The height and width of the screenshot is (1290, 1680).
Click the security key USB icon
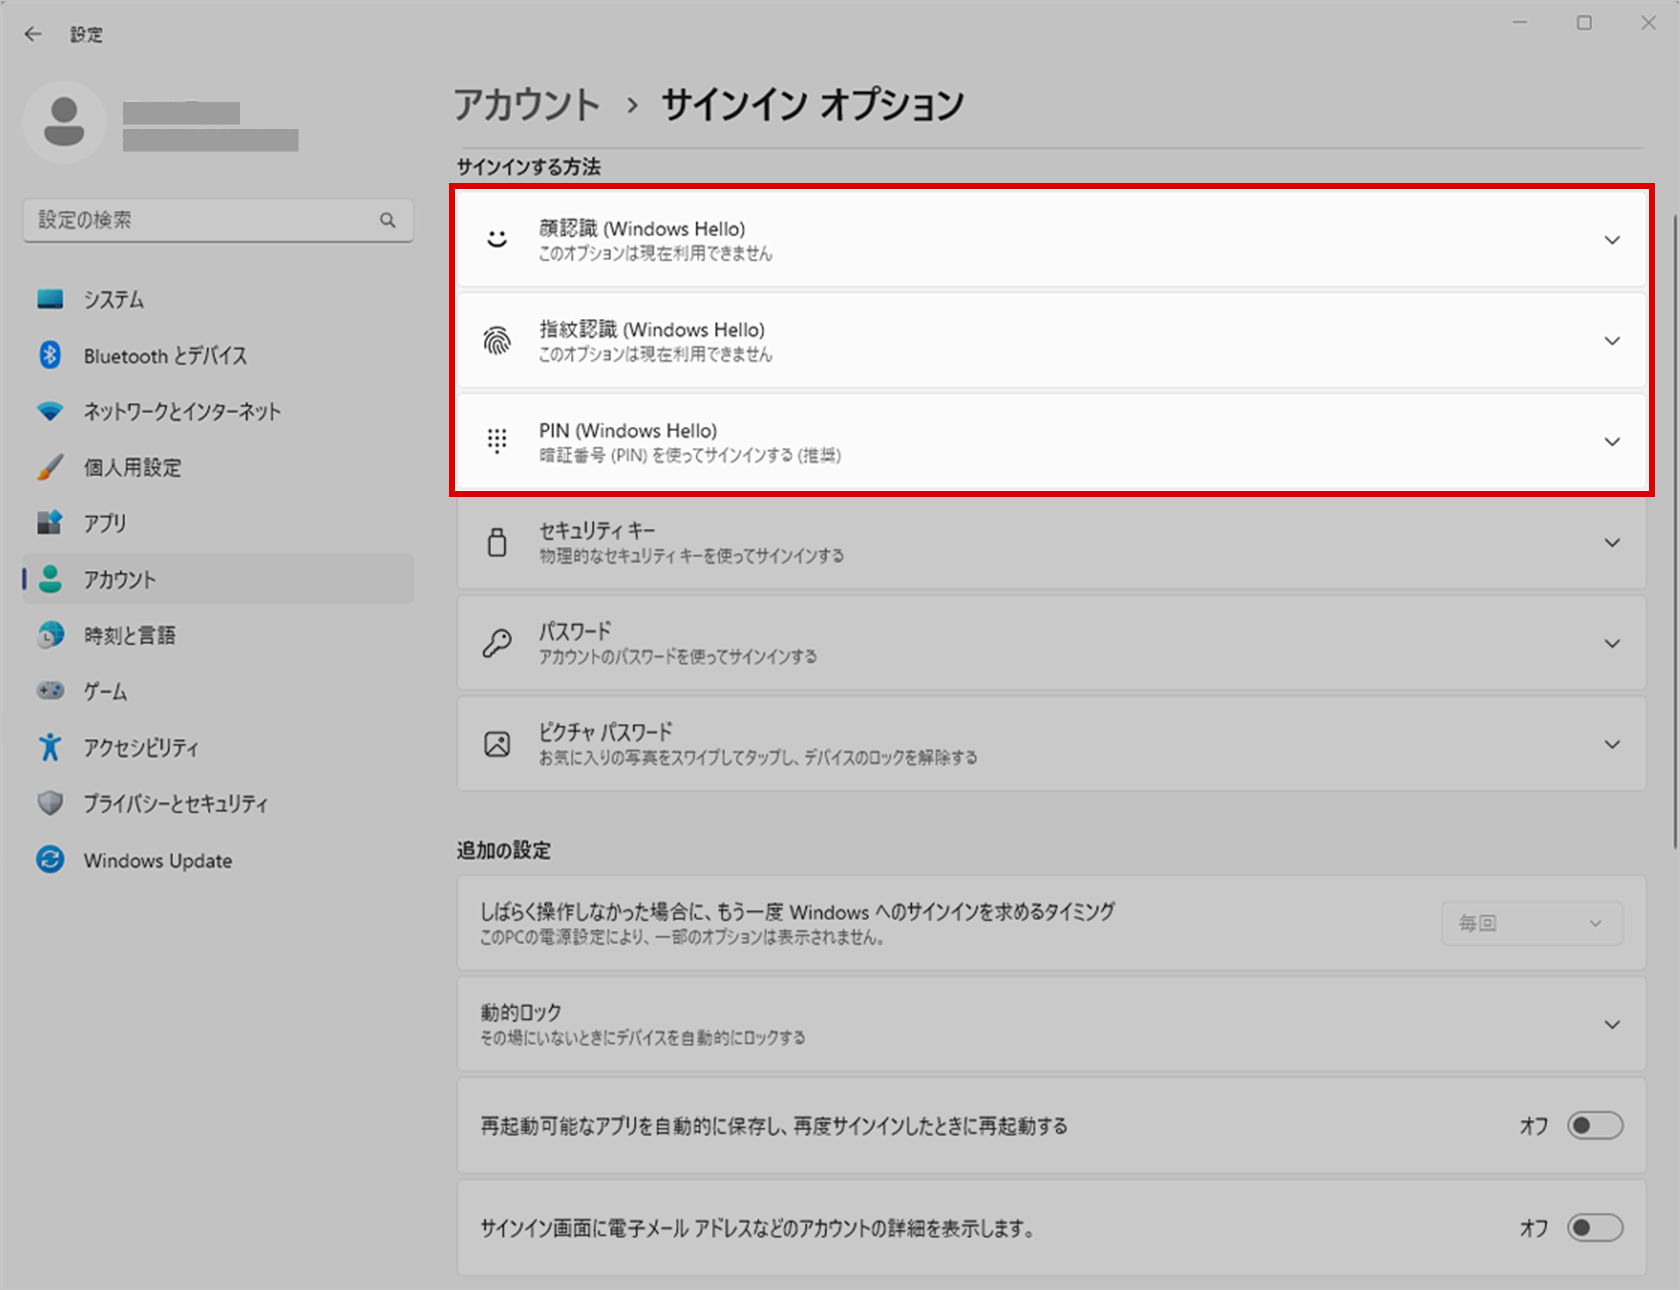pyautogui.click(x=497, y=542)
